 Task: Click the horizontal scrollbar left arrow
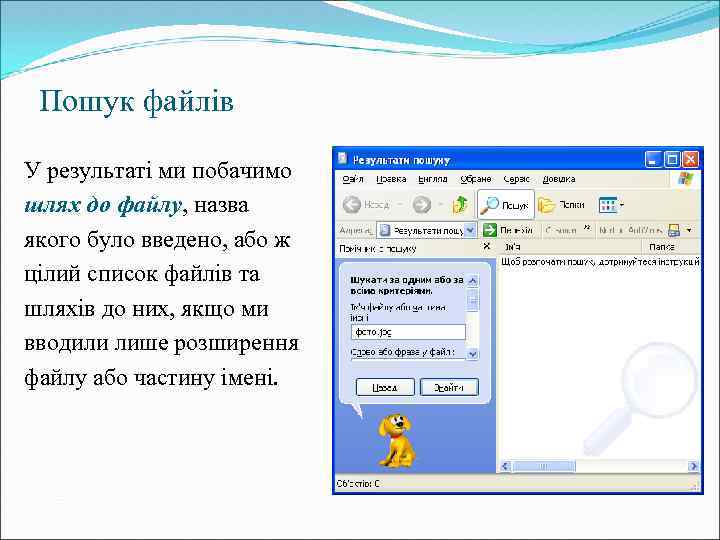tap(506, 466)
